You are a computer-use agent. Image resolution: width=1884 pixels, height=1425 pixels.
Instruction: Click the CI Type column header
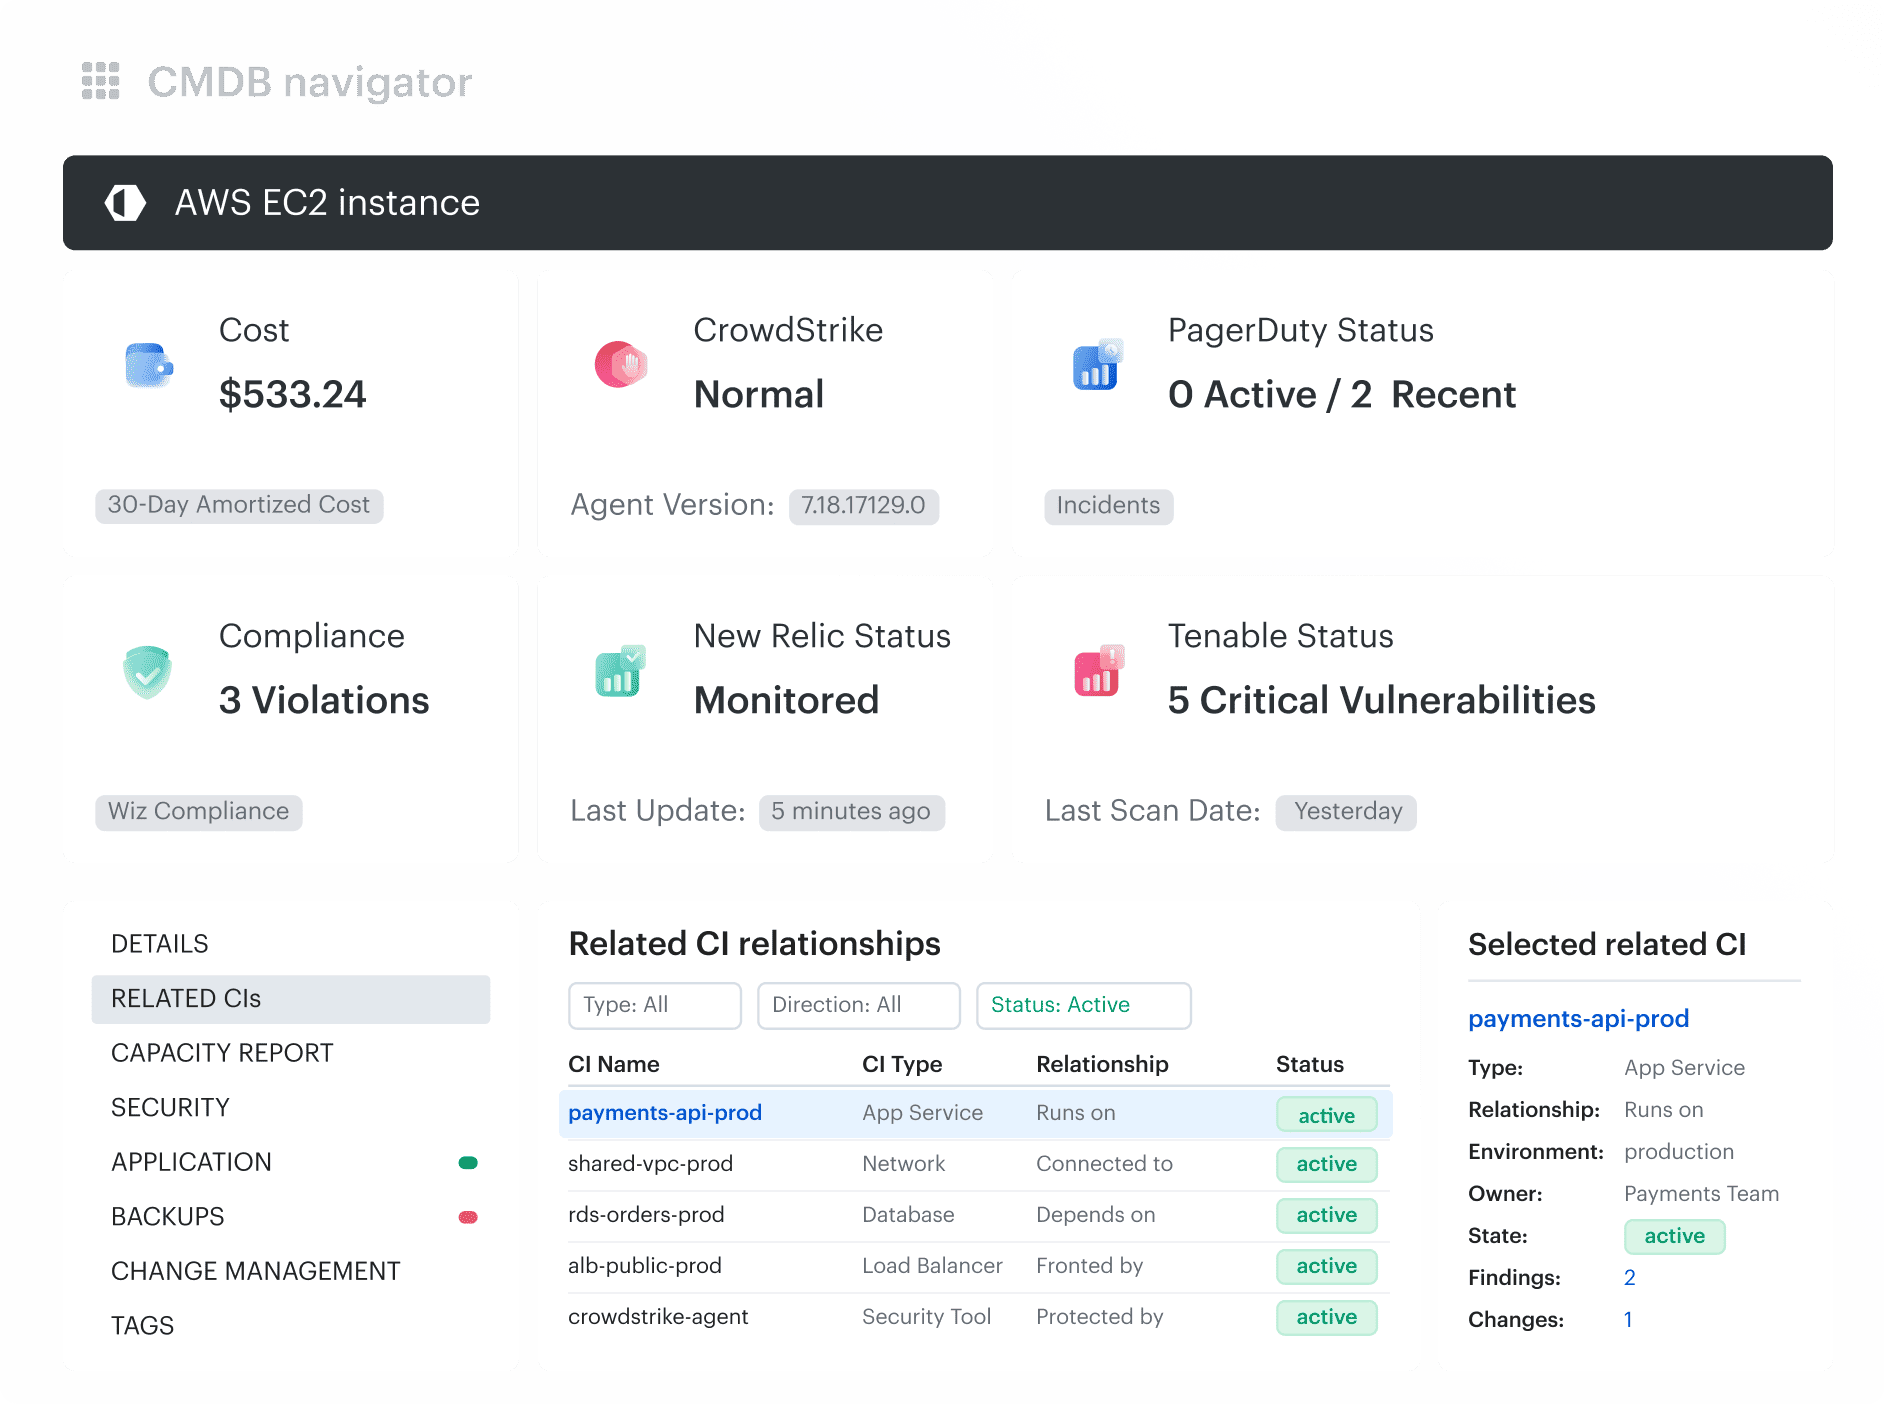pyautogui.click(x=902, y=1065)
